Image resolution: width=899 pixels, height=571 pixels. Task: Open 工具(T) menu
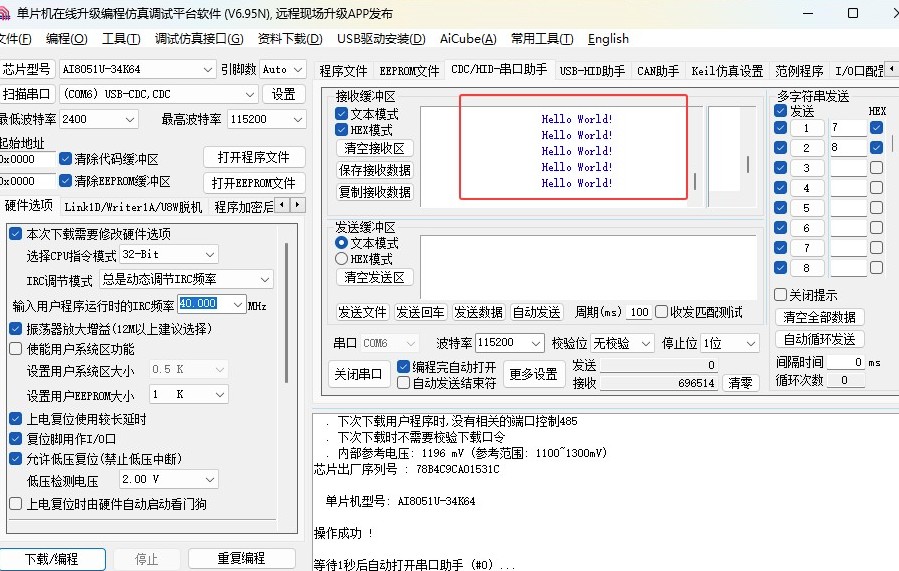[x=121, y=39]
